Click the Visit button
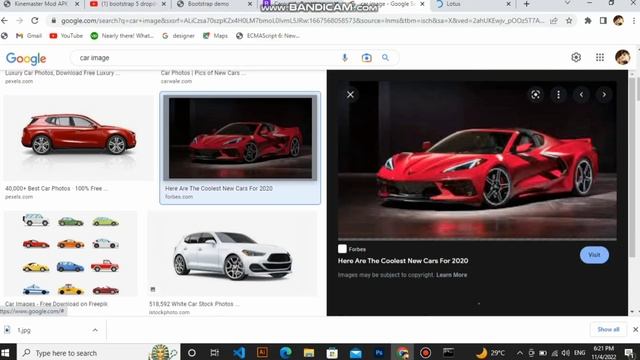The image size is (640, 360). [x=594, y=255]
